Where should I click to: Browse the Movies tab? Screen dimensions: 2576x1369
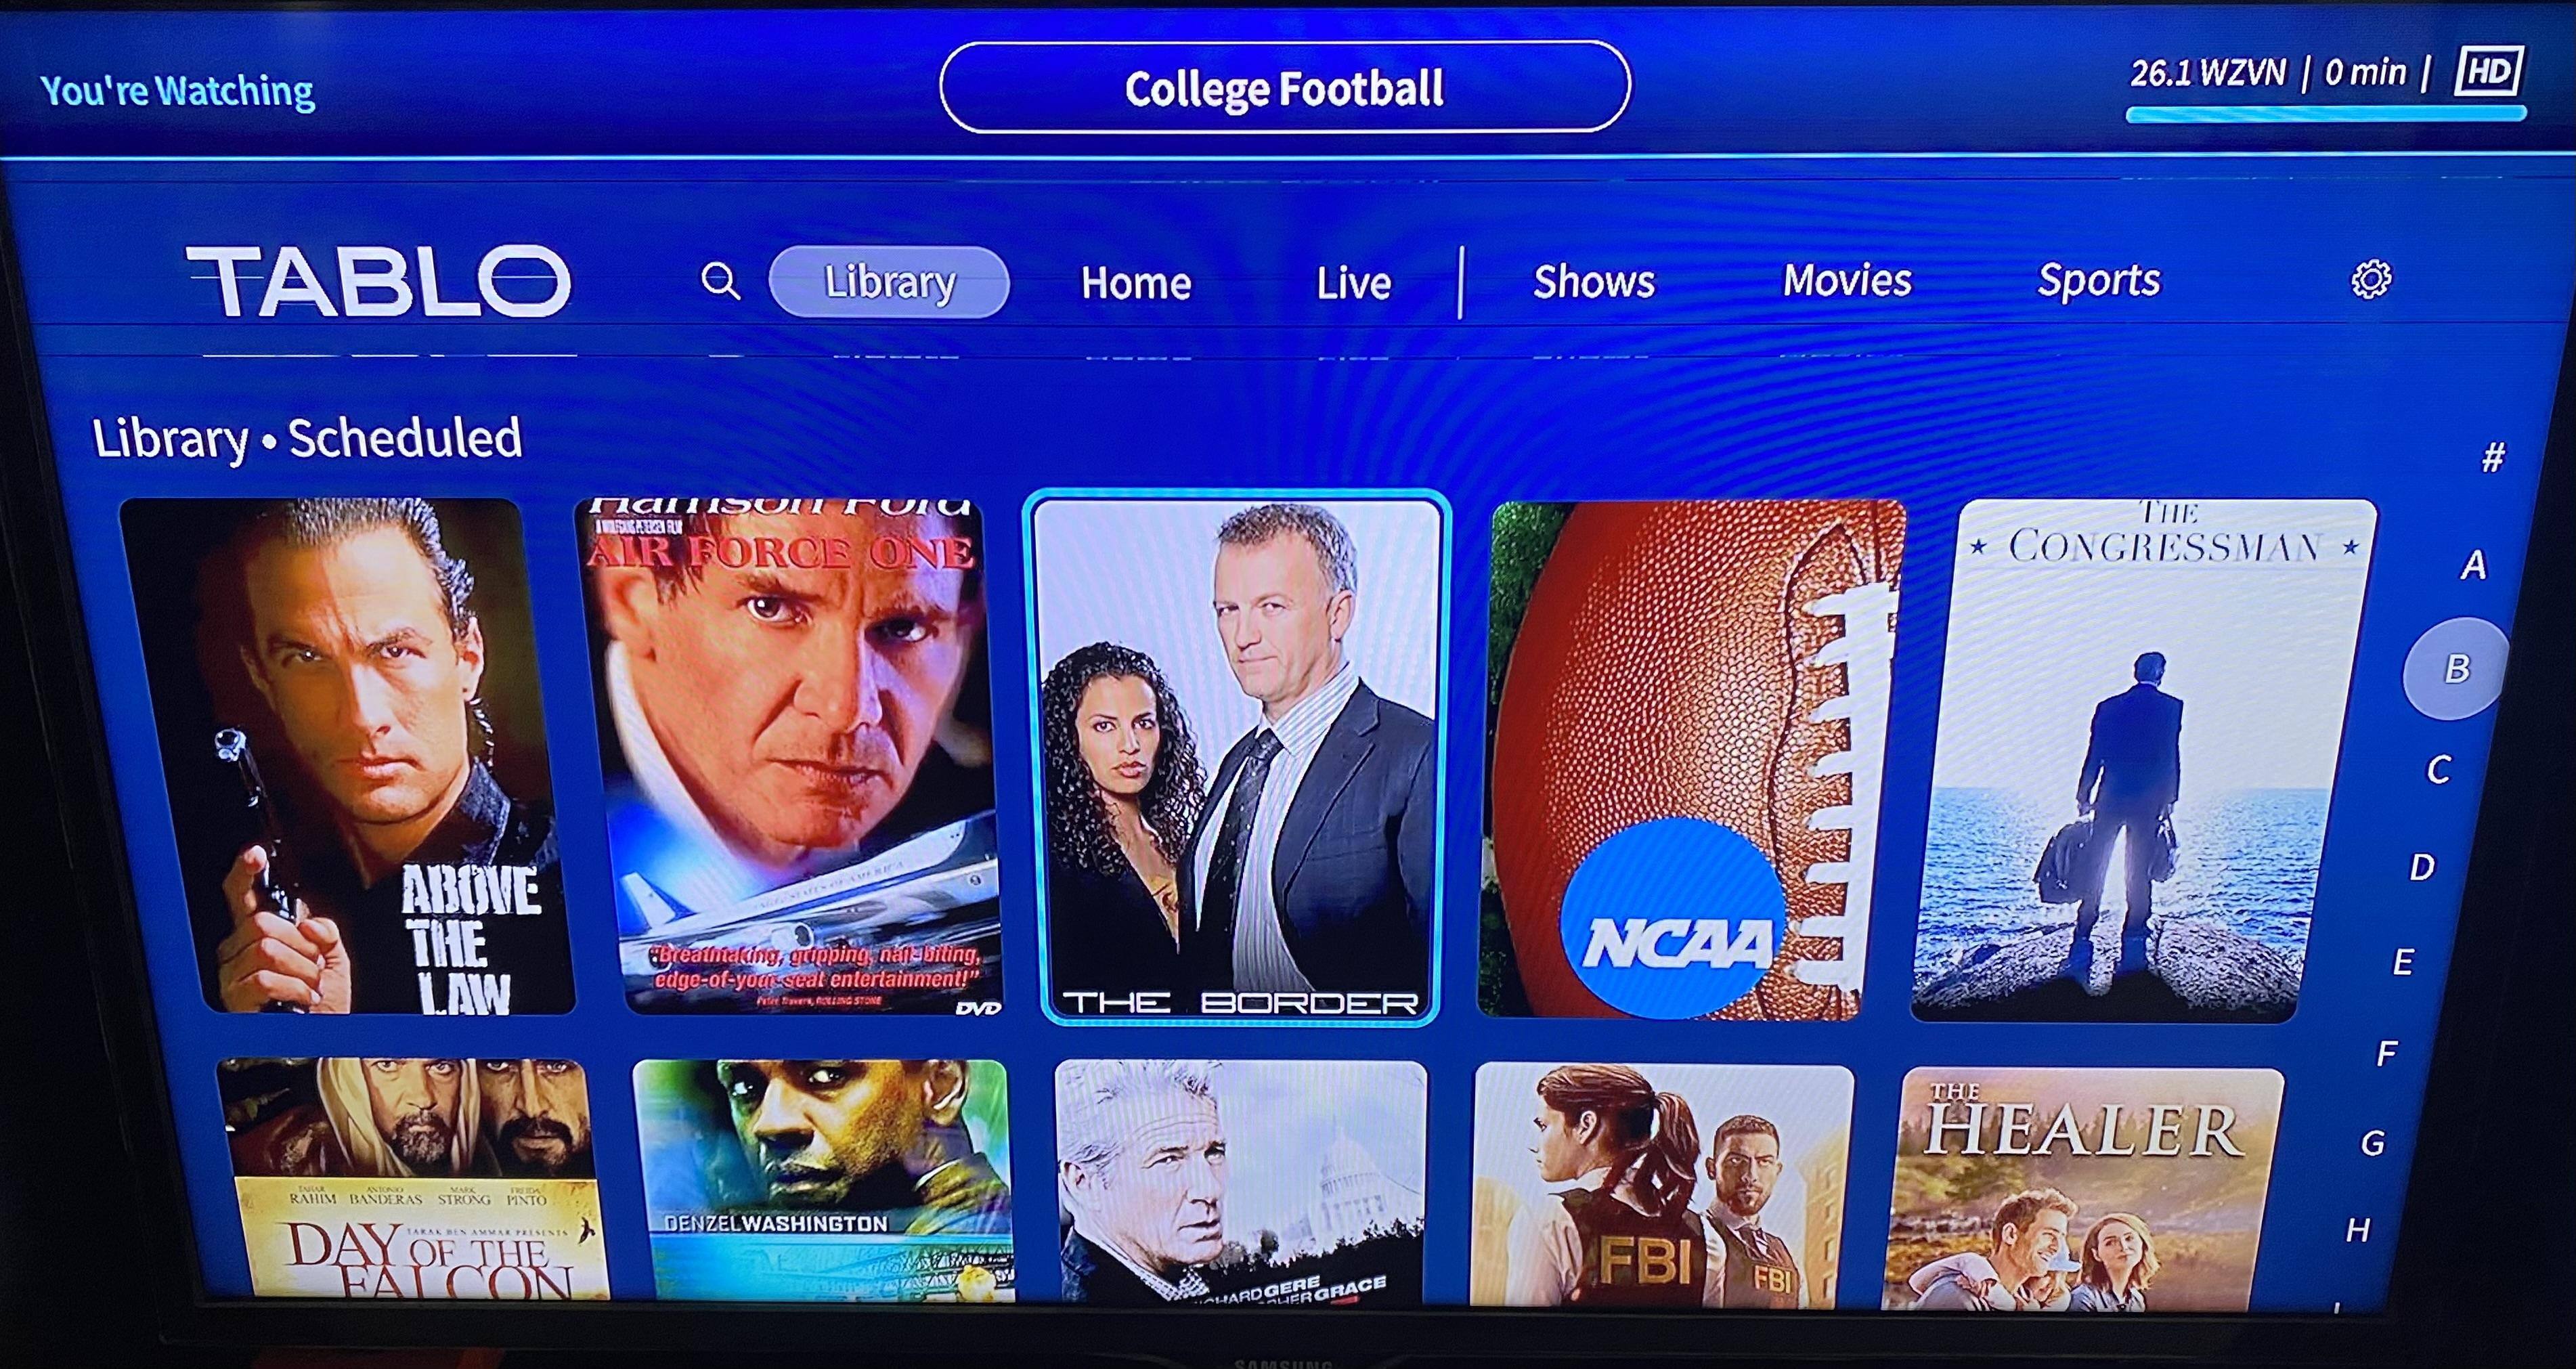pos(1847,281)
